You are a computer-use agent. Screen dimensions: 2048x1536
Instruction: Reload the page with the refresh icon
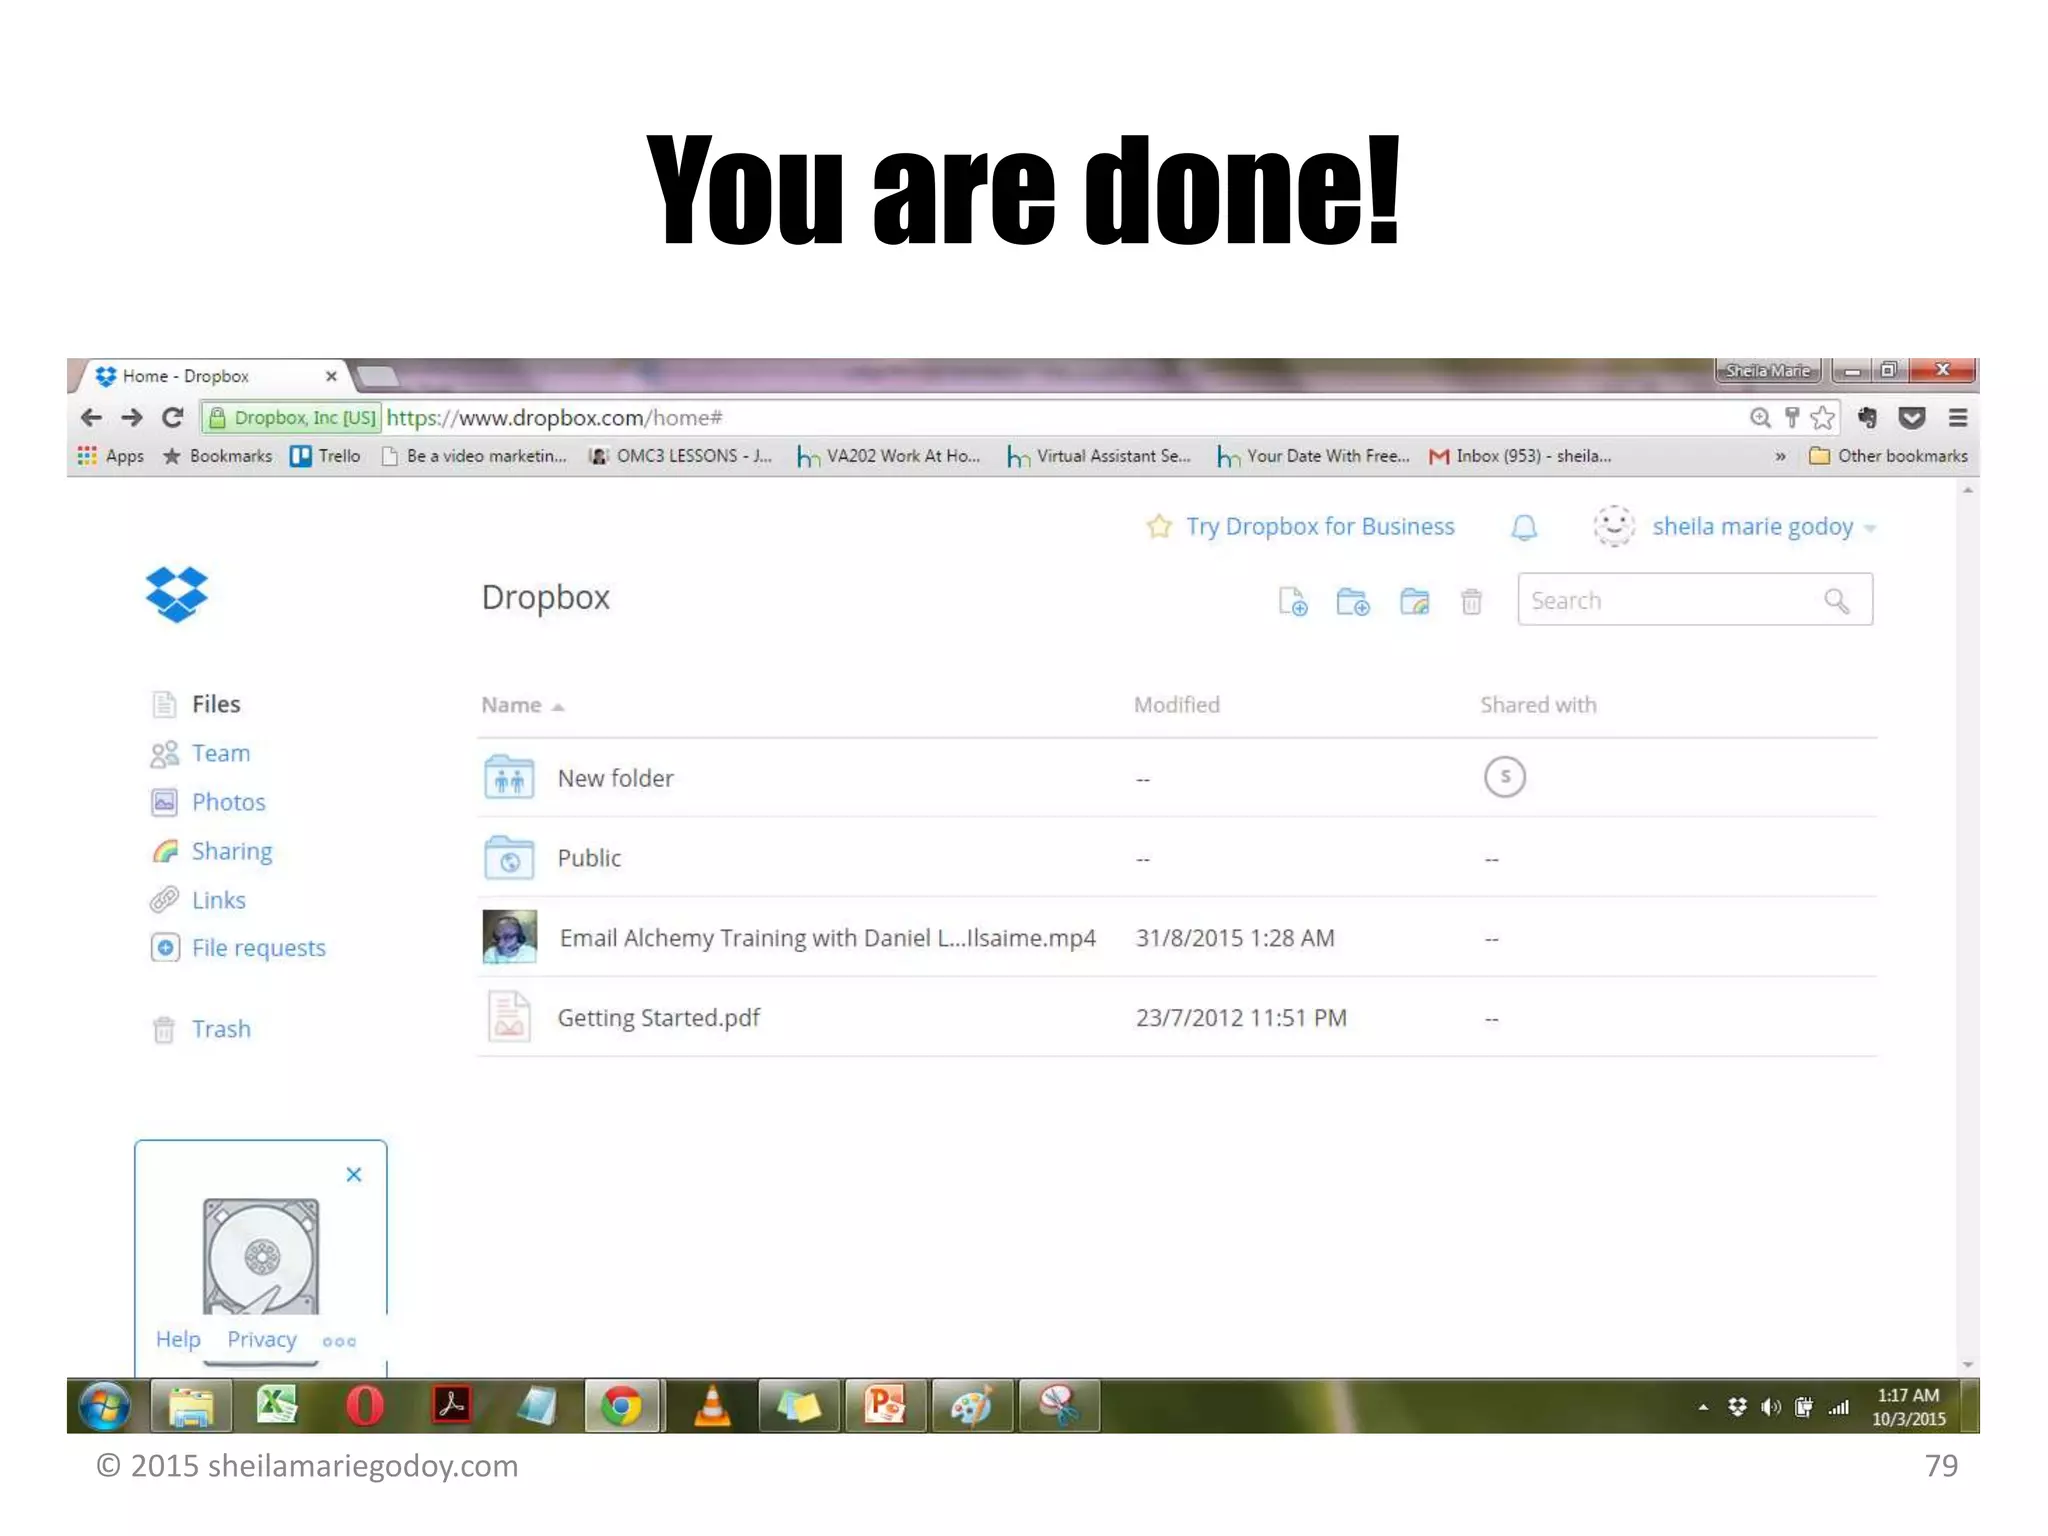(173, 417)
